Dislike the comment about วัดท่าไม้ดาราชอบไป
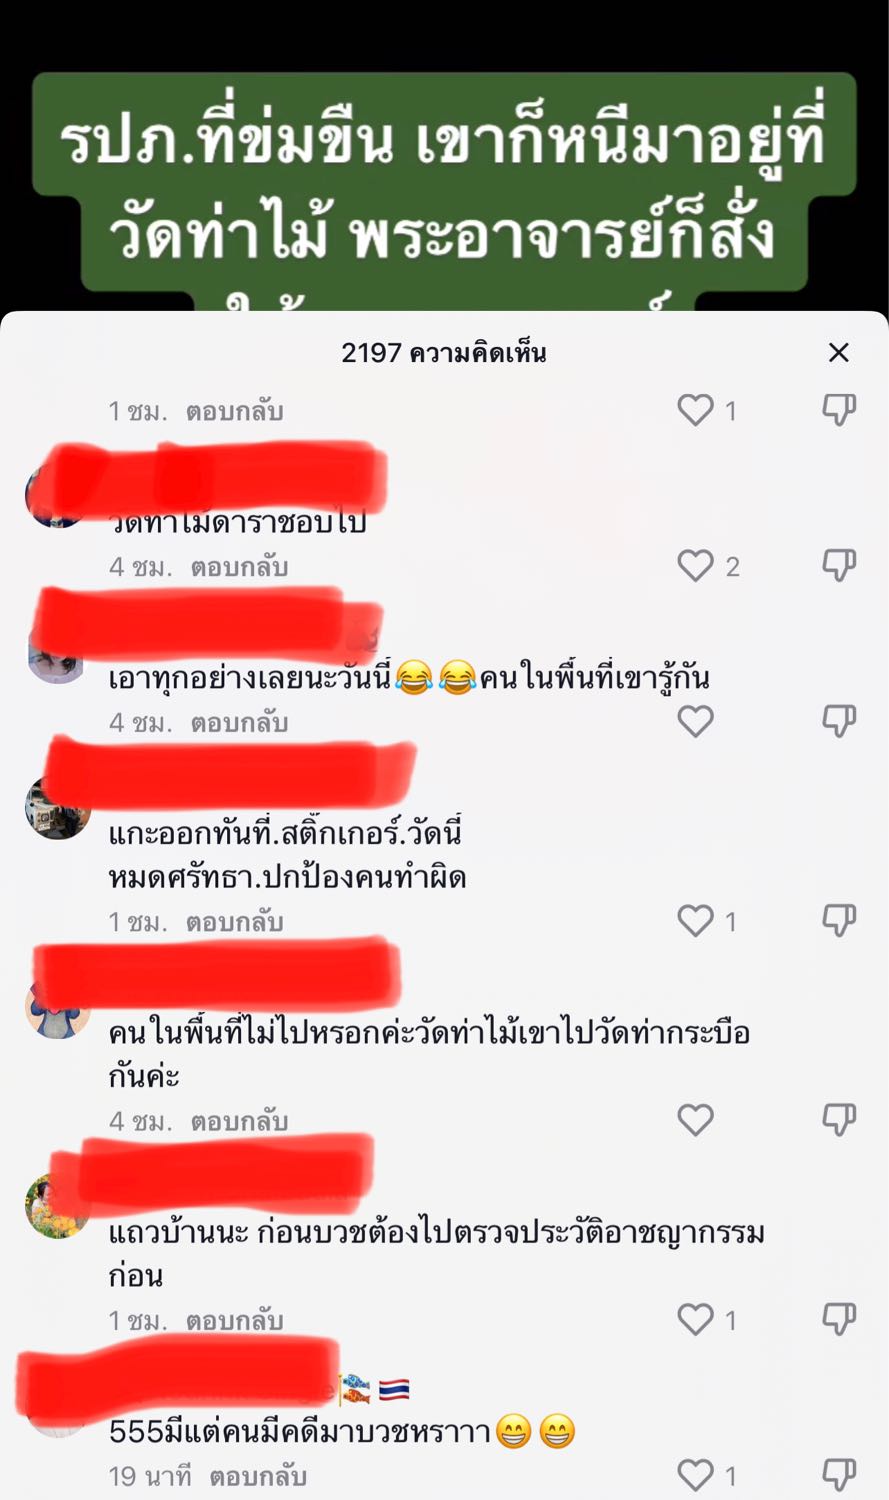This screenshot has width=889, height=1500. coord(839,566)
